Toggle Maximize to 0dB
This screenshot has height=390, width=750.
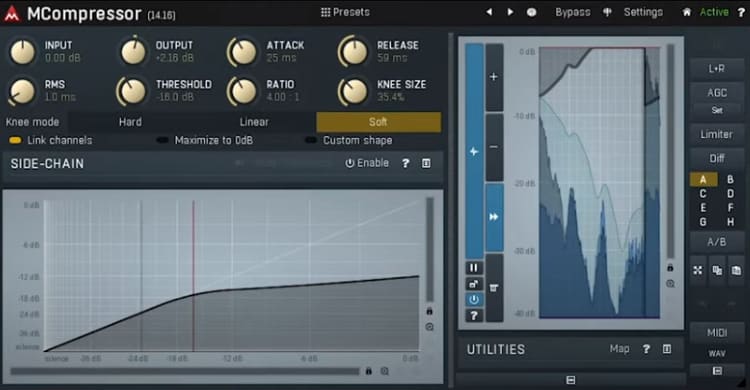pos(205,140)
